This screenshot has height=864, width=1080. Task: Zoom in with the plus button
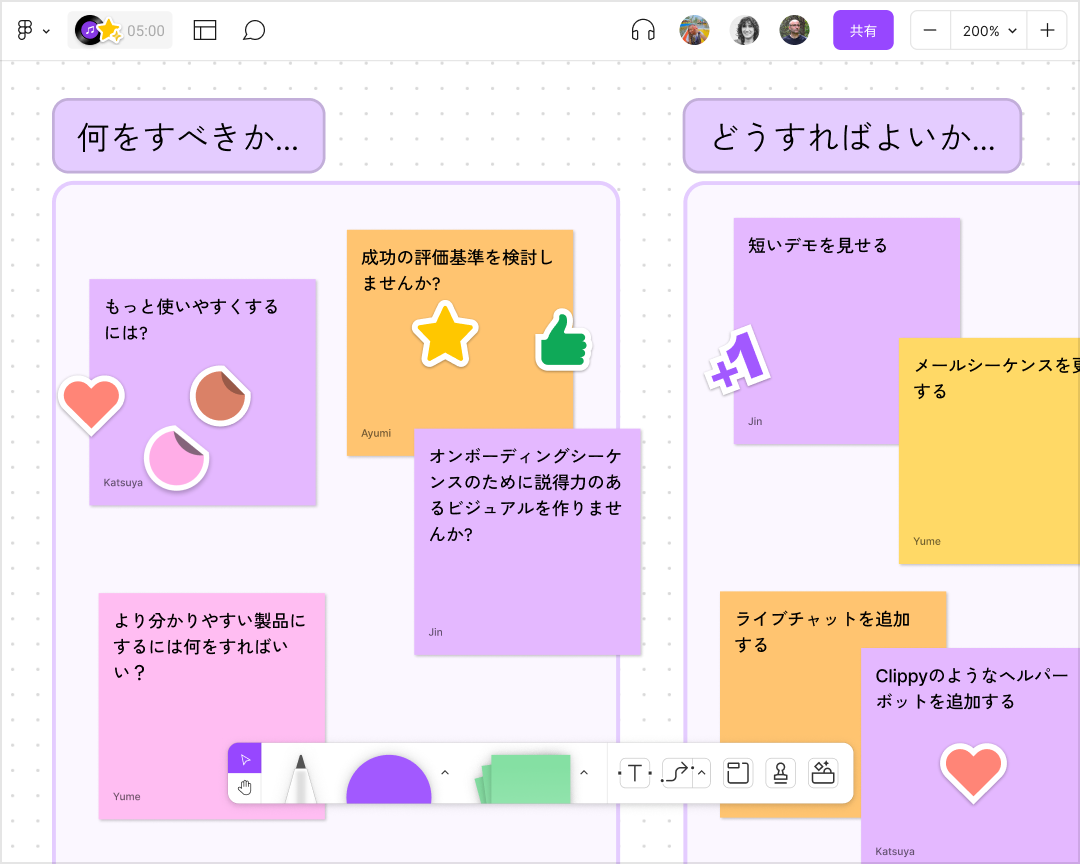tap(1046, 30)
